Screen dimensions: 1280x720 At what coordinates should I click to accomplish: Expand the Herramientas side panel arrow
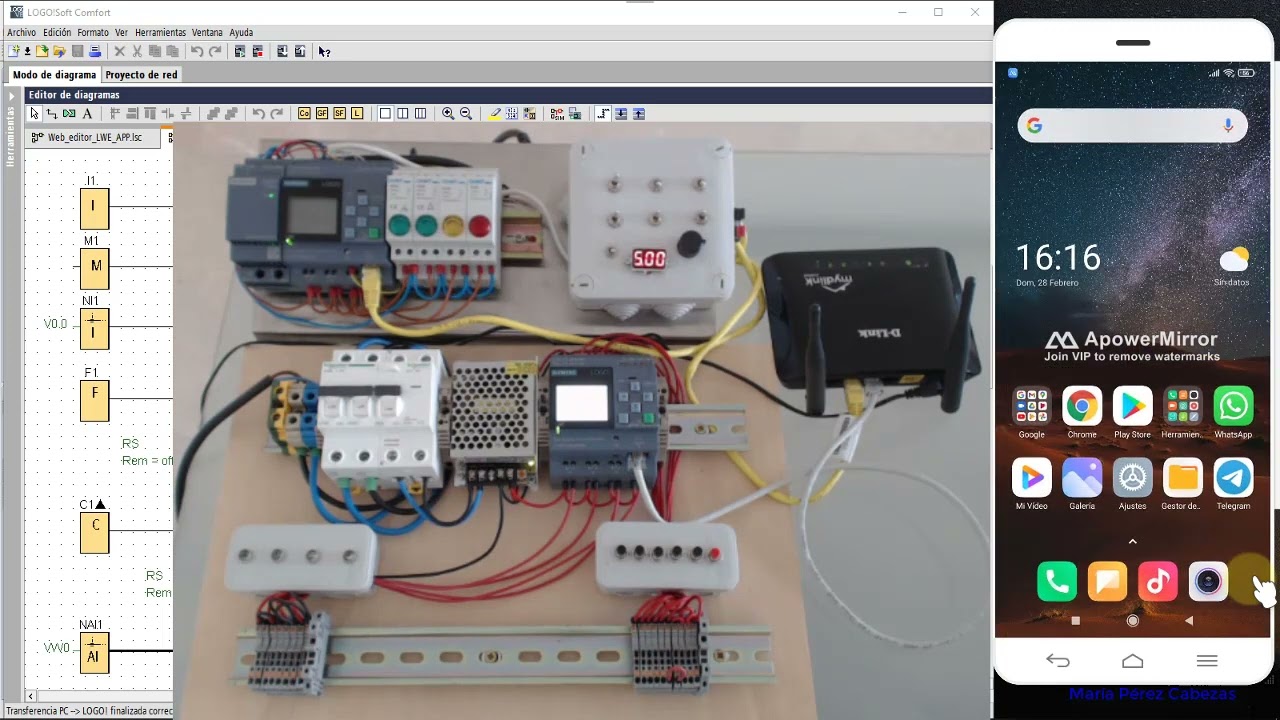click(12, 96)
